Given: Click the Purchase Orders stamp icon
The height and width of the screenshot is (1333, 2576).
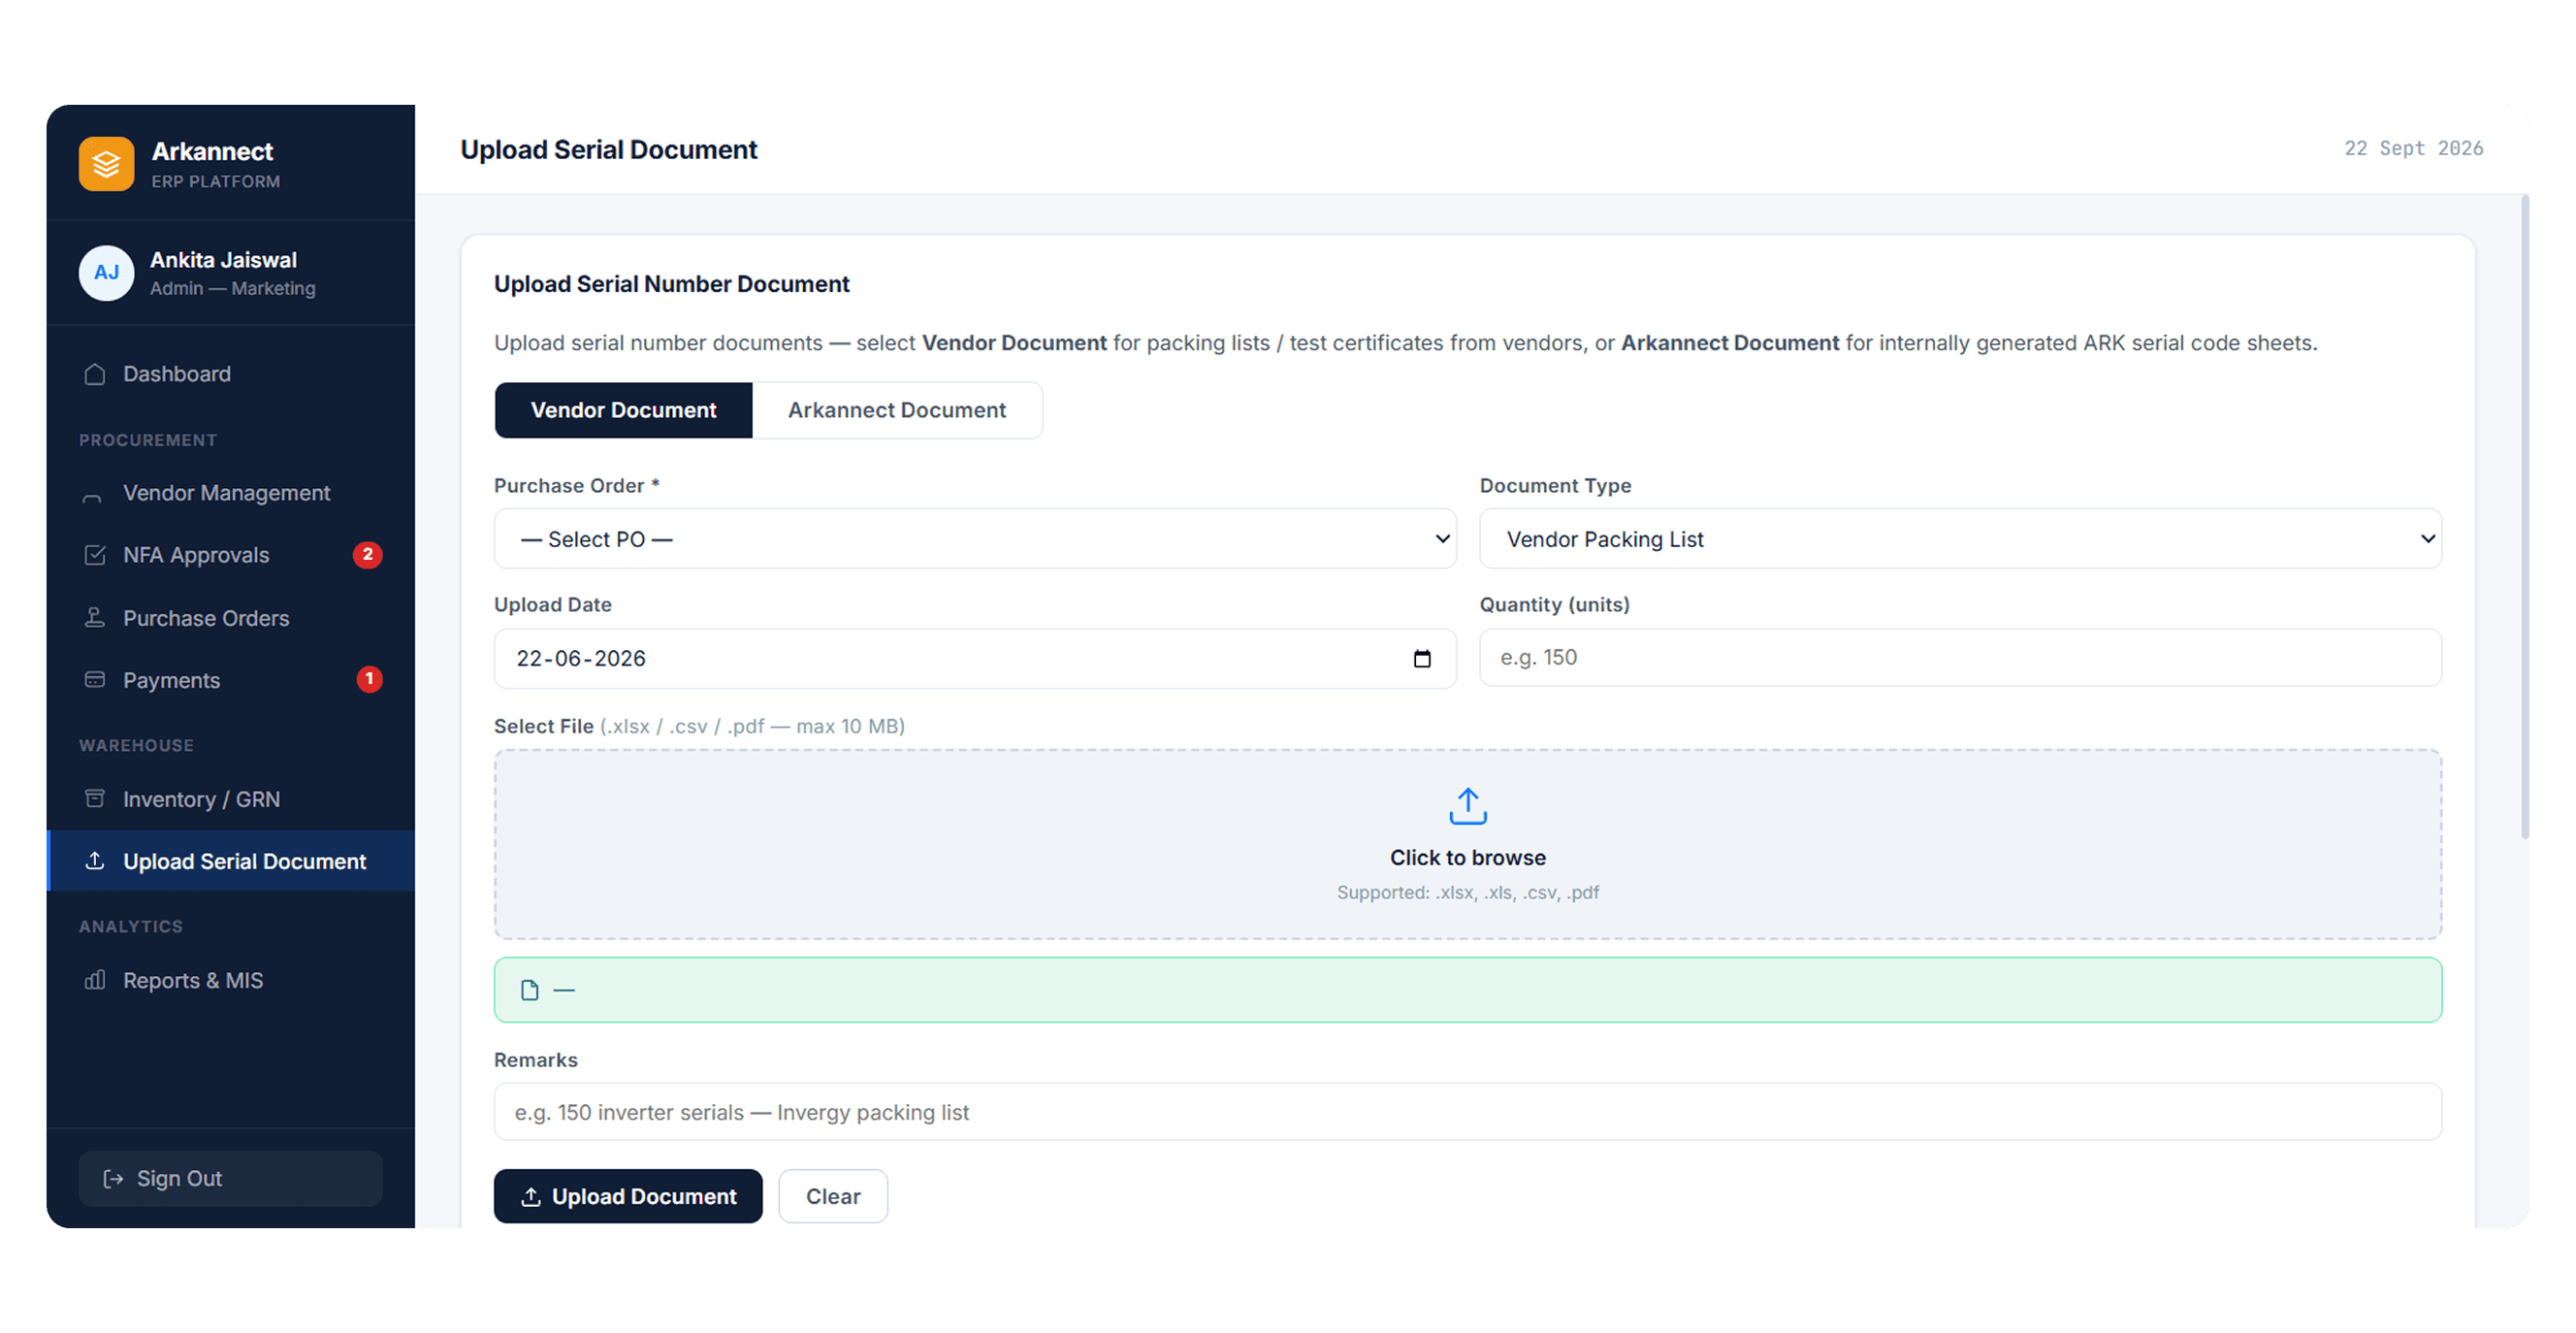Looking at the screenshot, I should 95,618.
